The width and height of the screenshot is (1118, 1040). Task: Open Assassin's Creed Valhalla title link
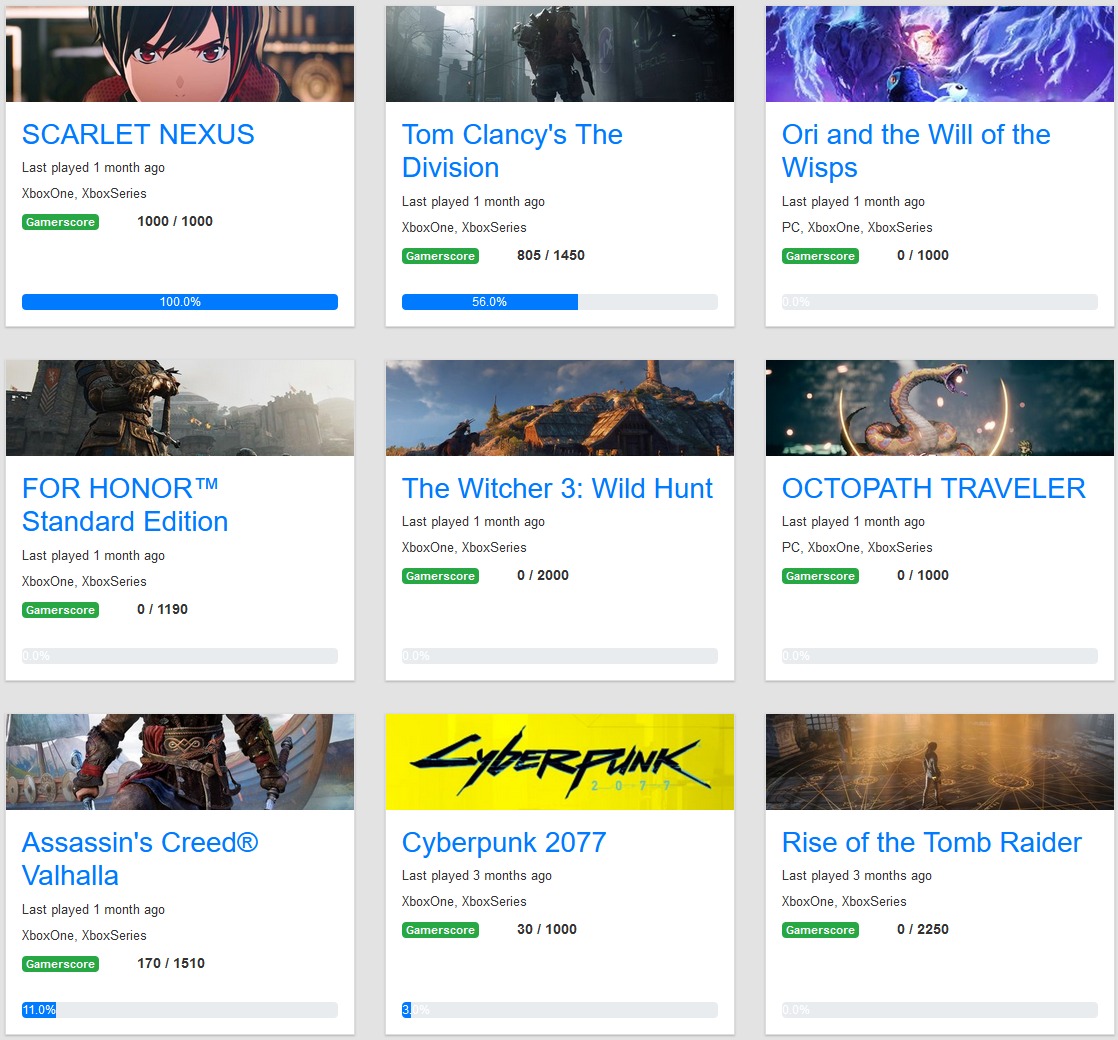tap(140, 859)
